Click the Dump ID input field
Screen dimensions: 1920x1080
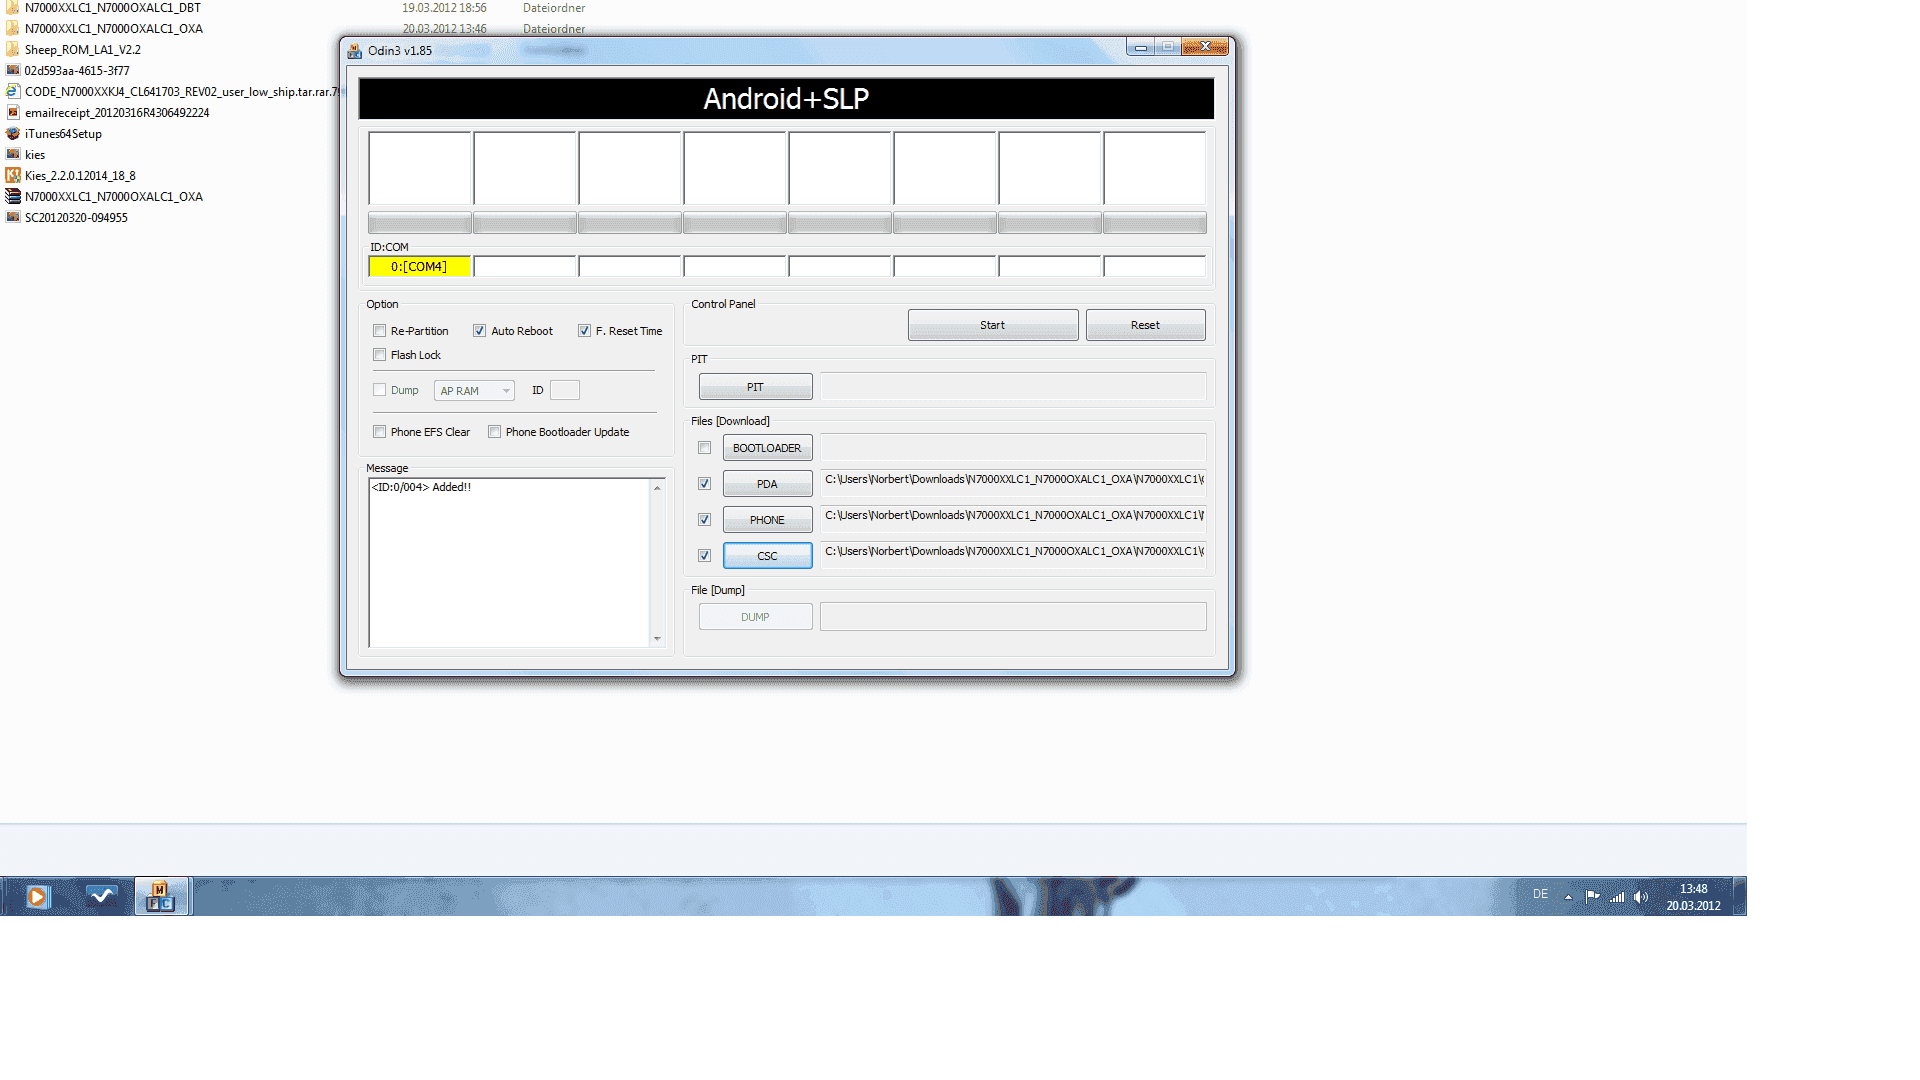[x=565, y=390]
